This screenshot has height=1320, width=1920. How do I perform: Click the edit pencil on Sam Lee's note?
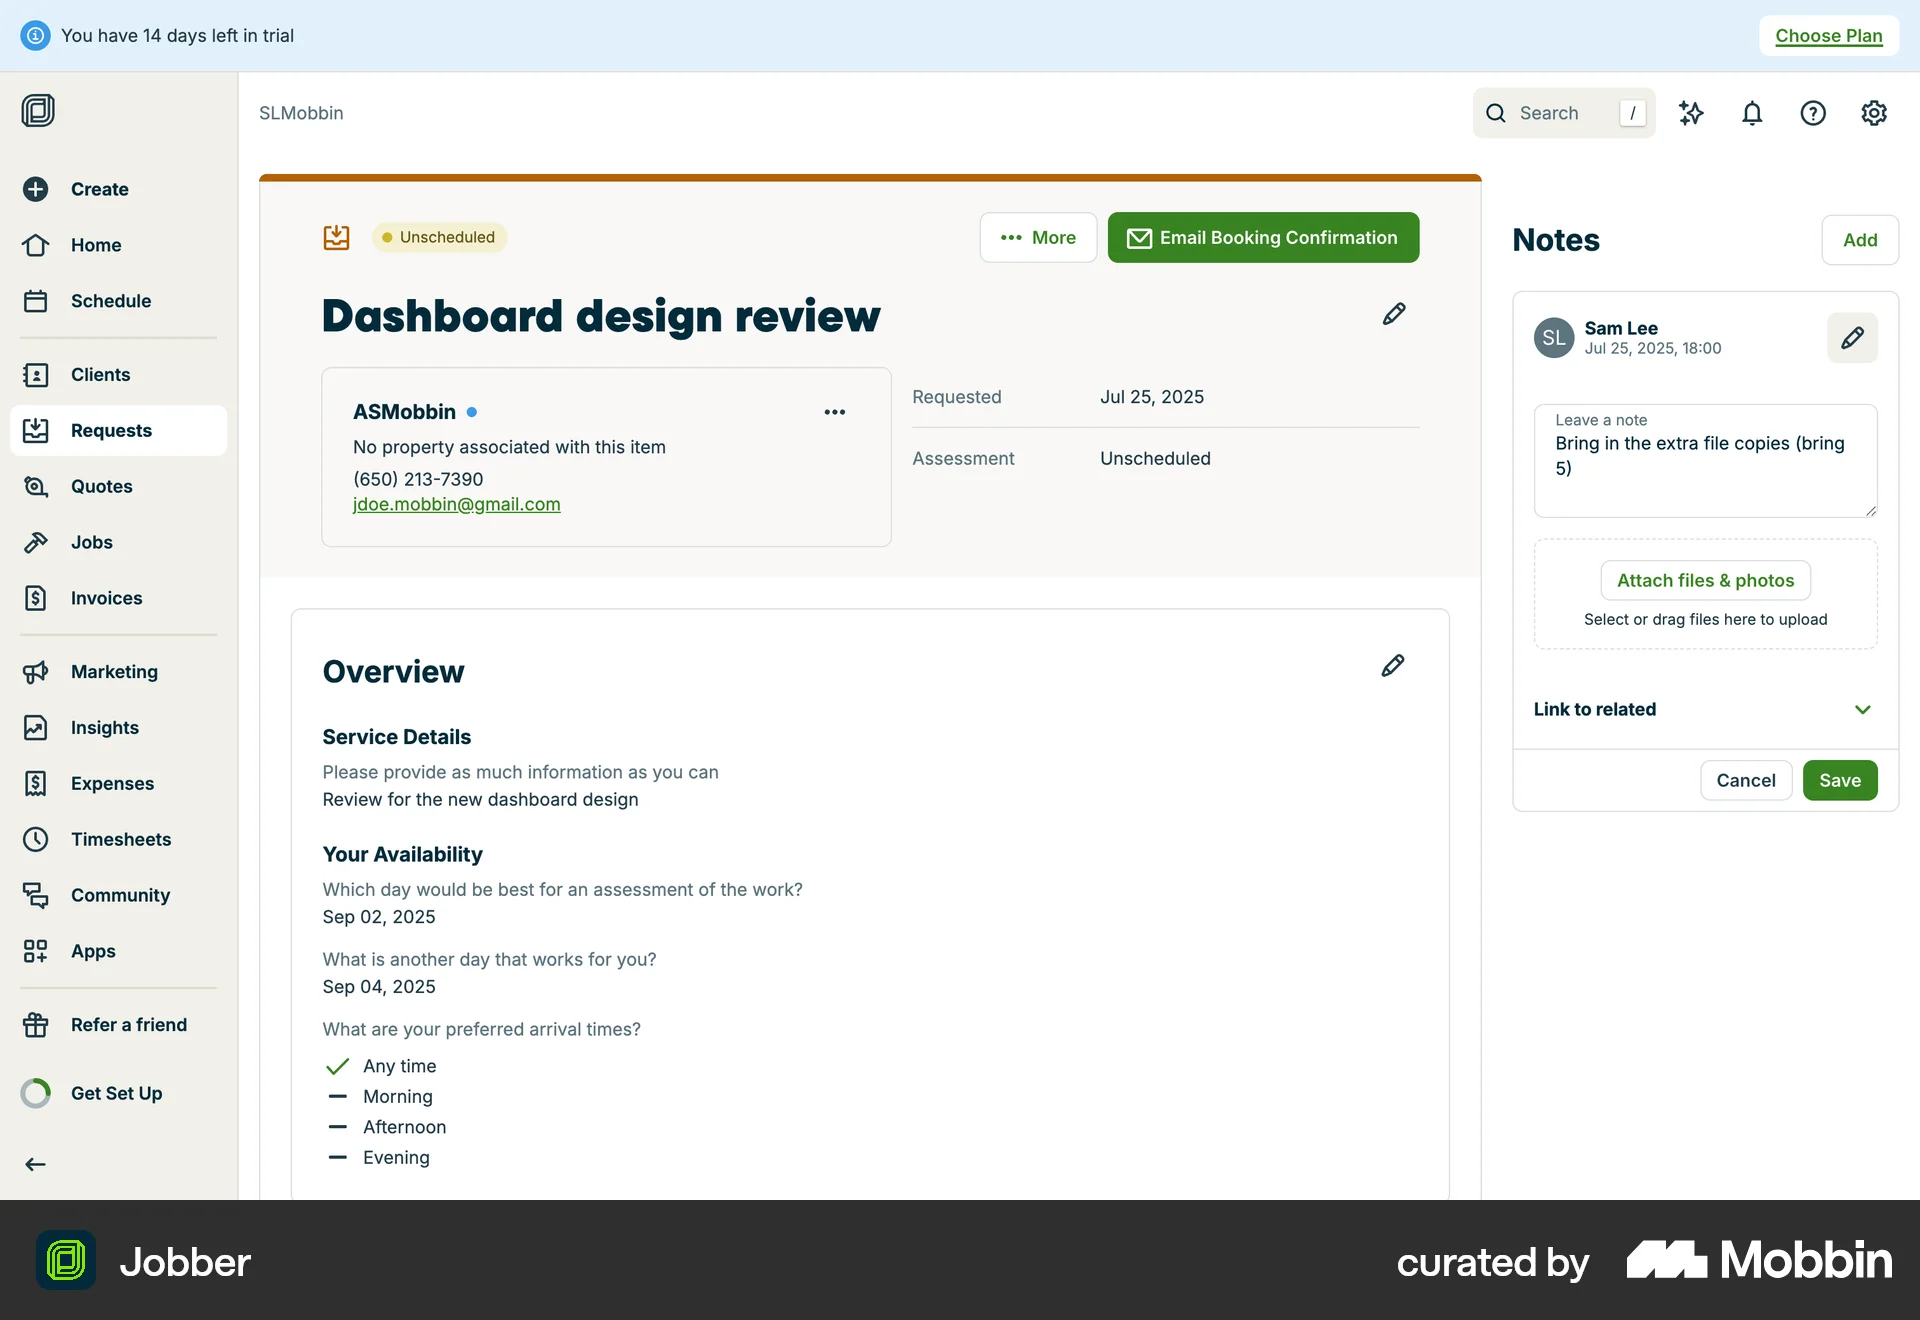point(1852,338)
